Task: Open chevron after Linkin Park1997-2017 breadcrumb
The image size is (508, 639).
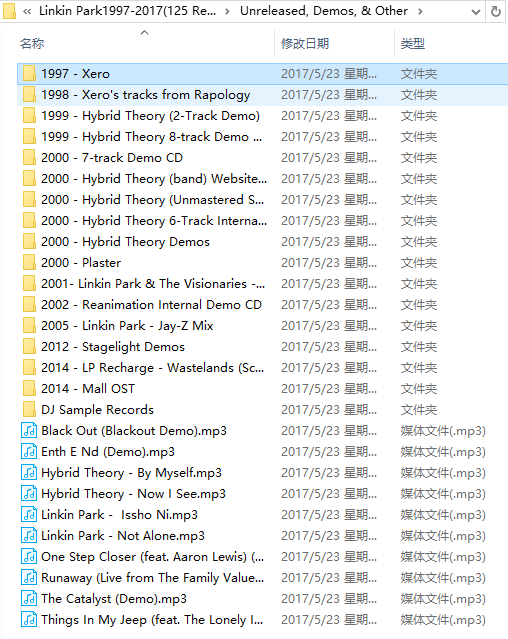Action: 227,11
